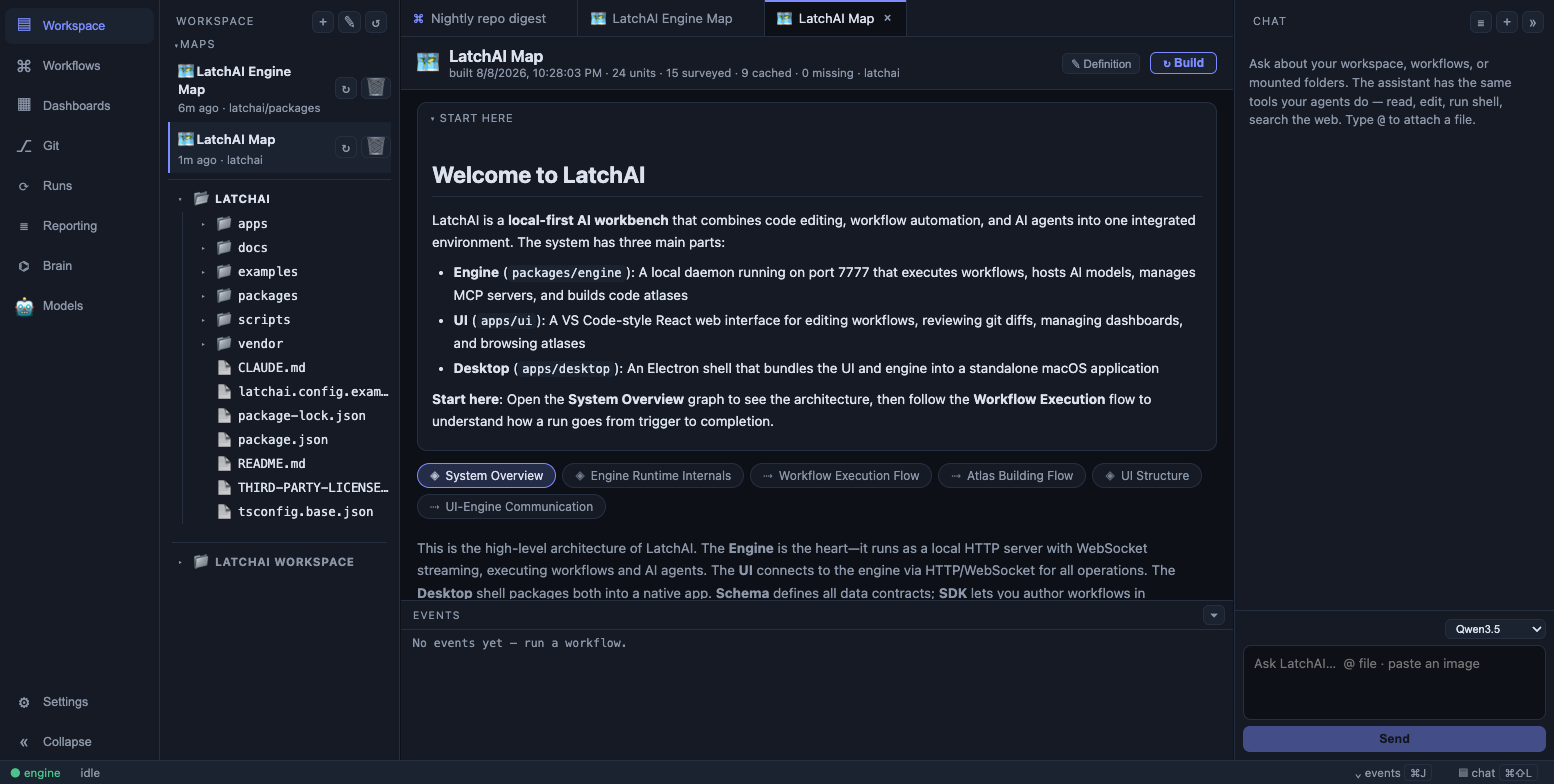This screenshot has height=784, width=1554.
Task: Expand the LATCHAI root folder
Action: click(x=180, y=199)
